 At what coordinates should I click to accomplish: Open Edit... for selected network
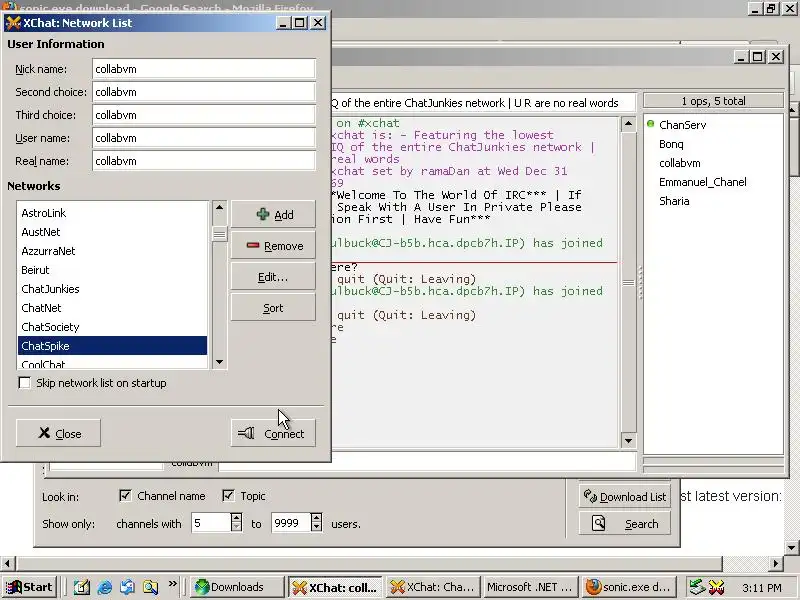273,277
